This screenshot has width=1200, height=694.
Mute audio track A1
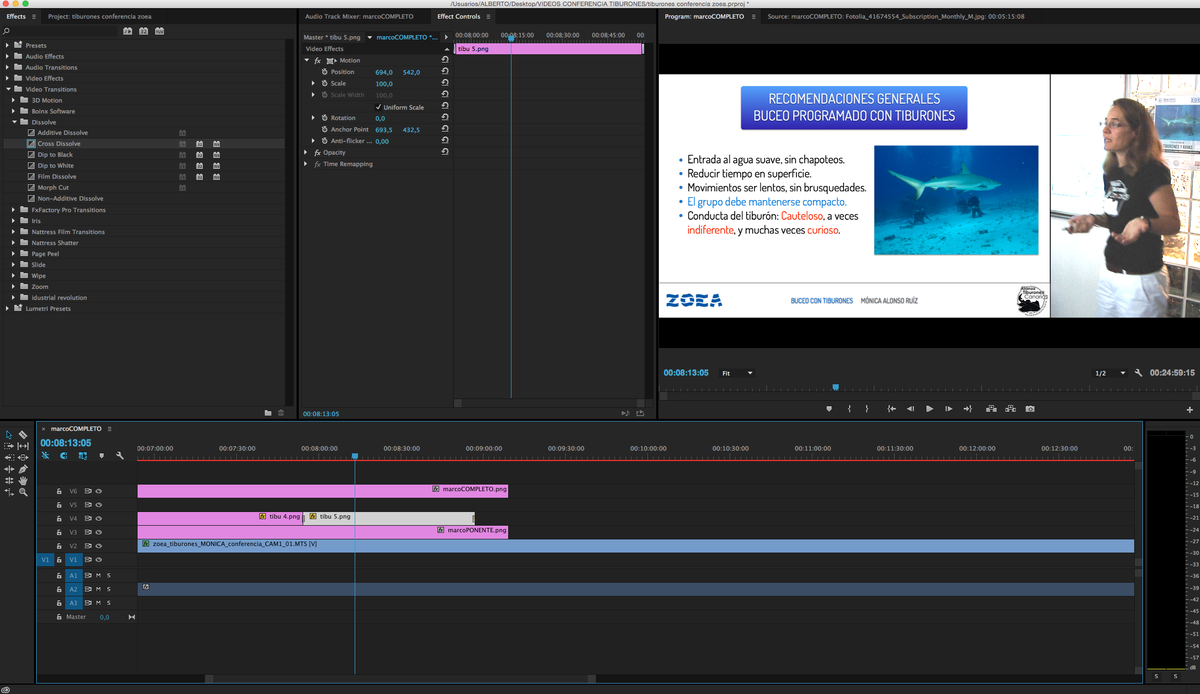[x=98, y=575]
